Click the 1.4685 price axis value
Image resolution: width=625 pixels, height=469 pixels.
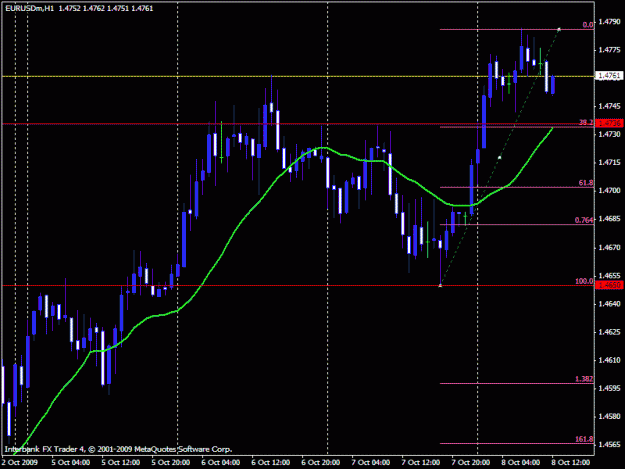click(609, 219)
